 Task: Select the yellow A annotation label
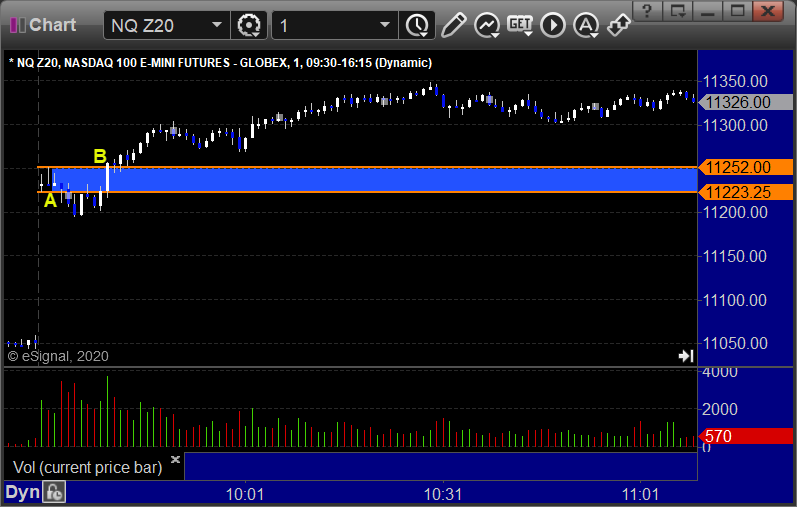point(50,200)
